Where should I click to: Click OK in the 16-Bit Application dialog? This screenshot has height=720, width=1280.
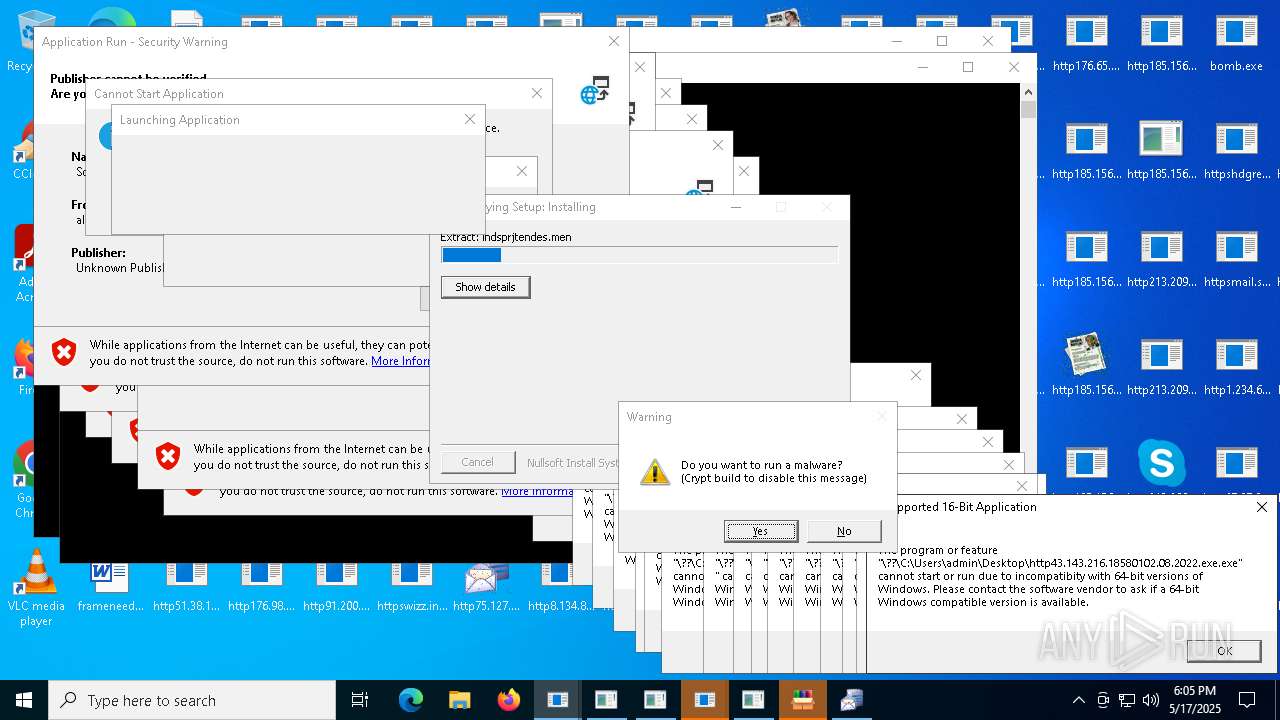tap(1224, 650)
